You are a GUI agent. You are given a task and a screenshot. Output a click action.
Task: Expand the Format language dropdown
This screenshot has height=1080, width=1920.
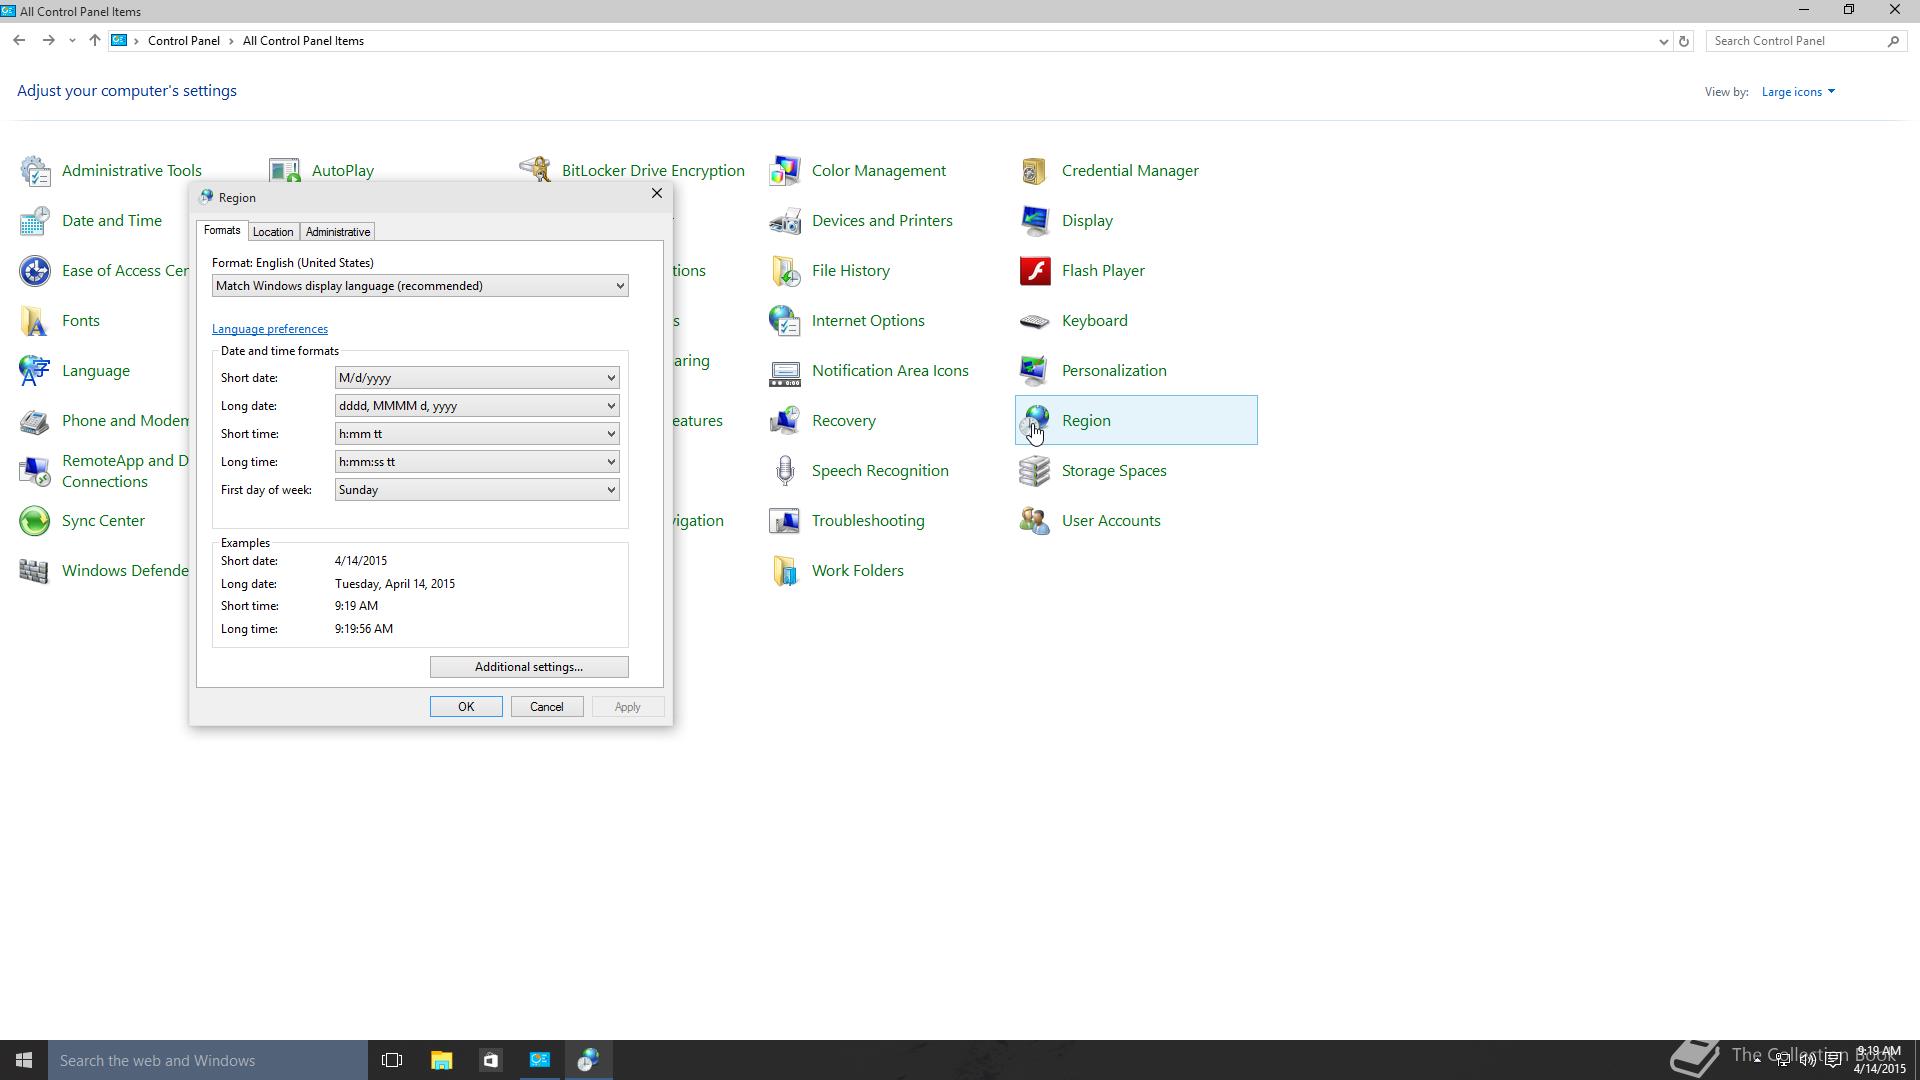[420, 286]
